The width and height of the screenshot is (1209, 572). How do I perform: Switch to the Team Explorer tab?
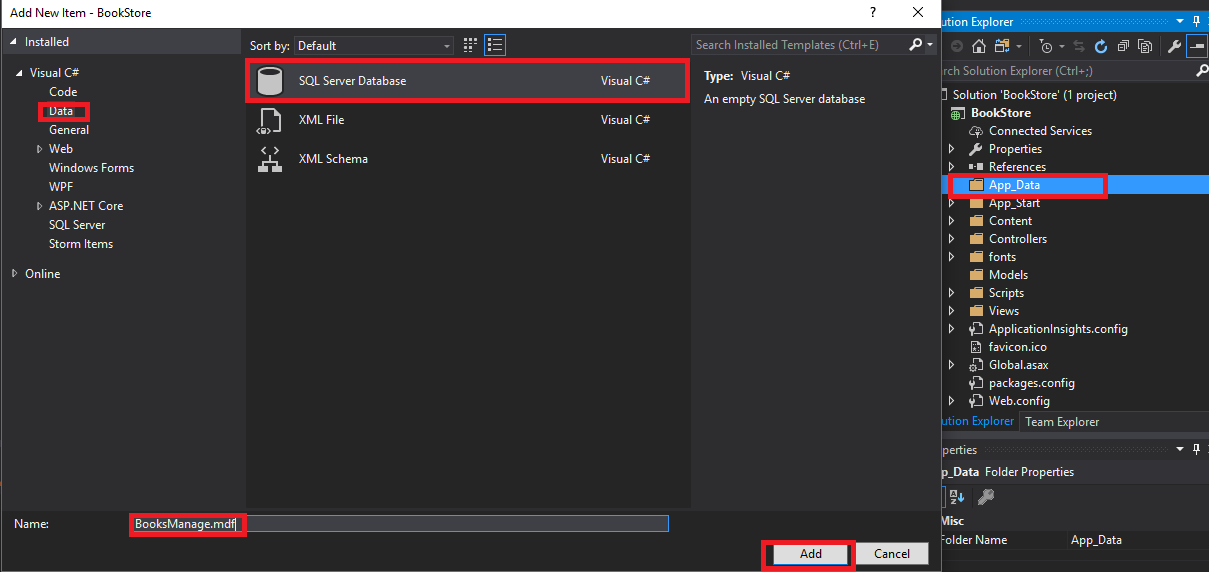coord(1062,421)
